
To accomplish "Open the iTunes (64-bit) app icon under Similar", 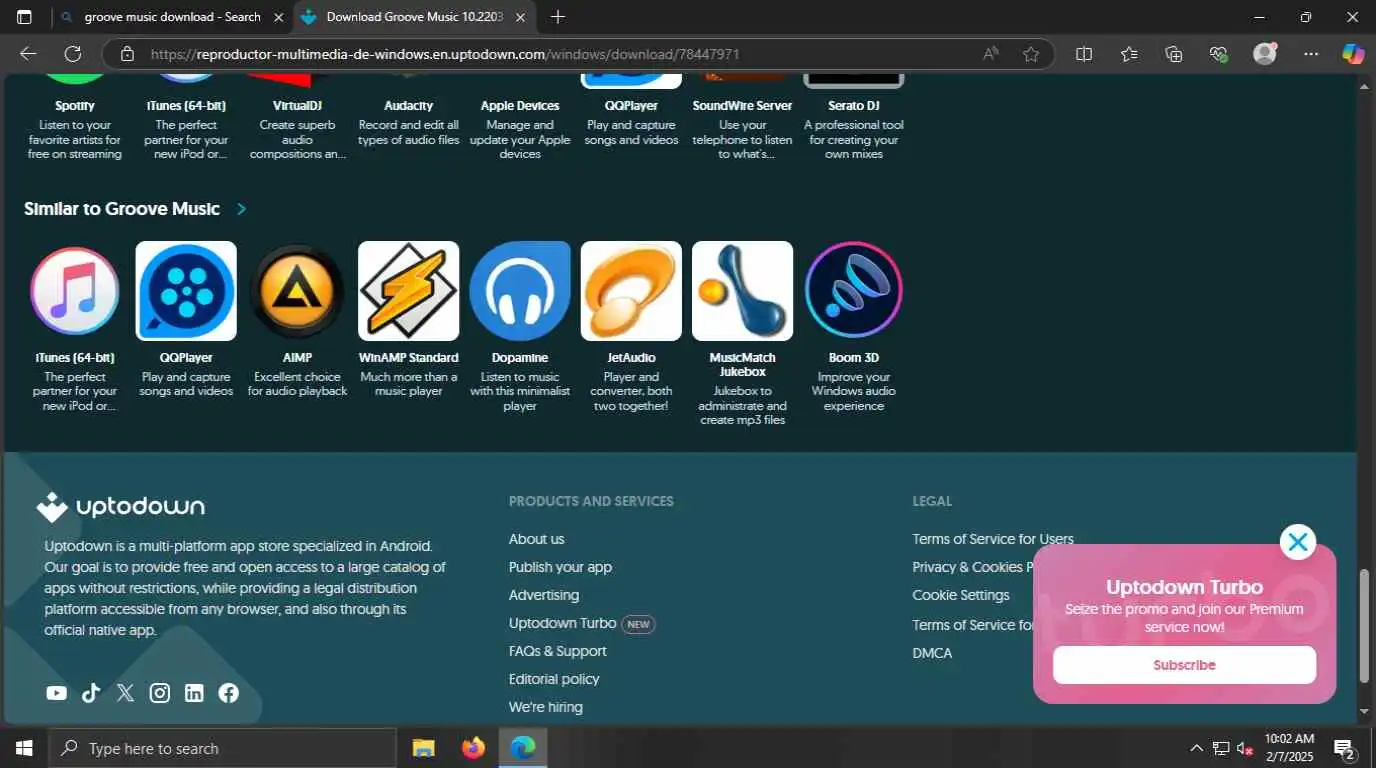I will [x=75, y=291].
